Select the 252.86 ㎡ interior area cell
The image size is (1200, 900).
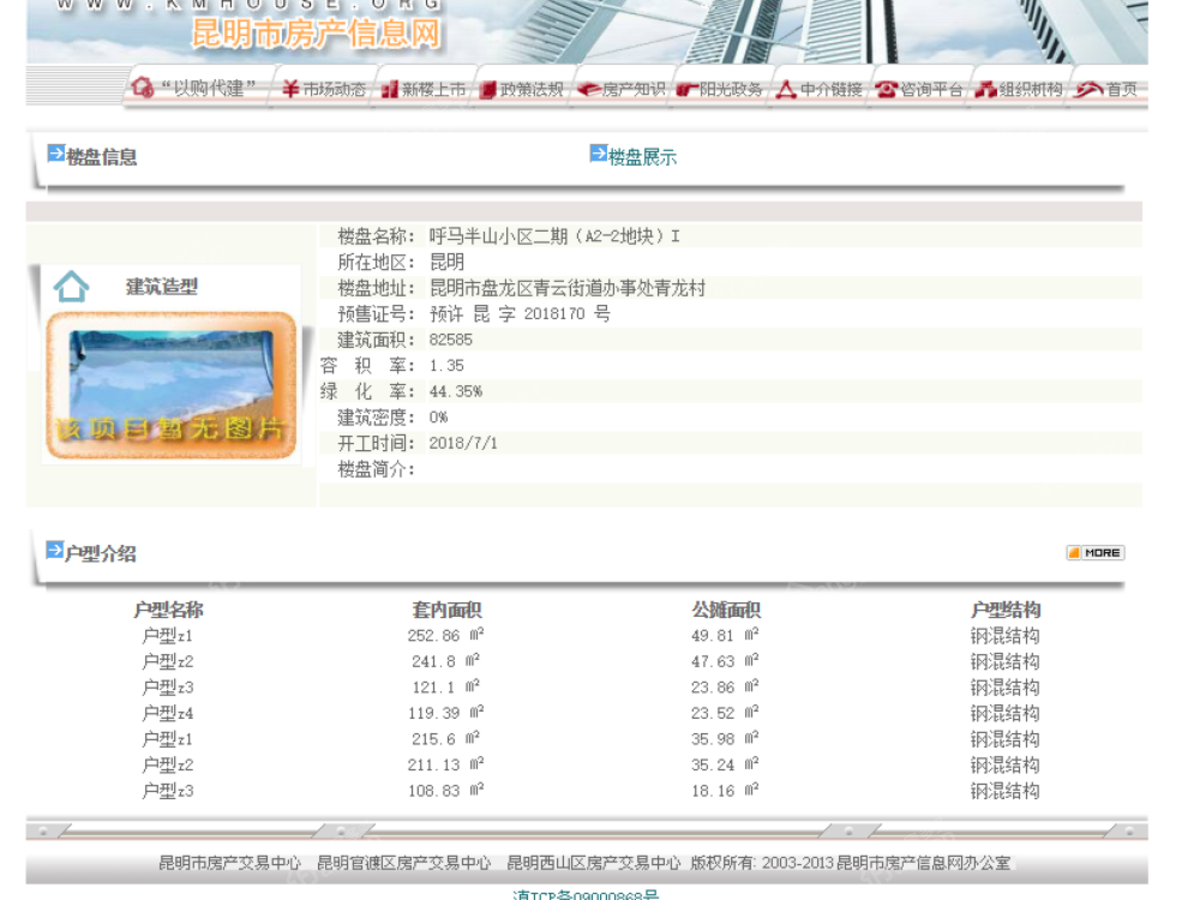pos(446,636)
